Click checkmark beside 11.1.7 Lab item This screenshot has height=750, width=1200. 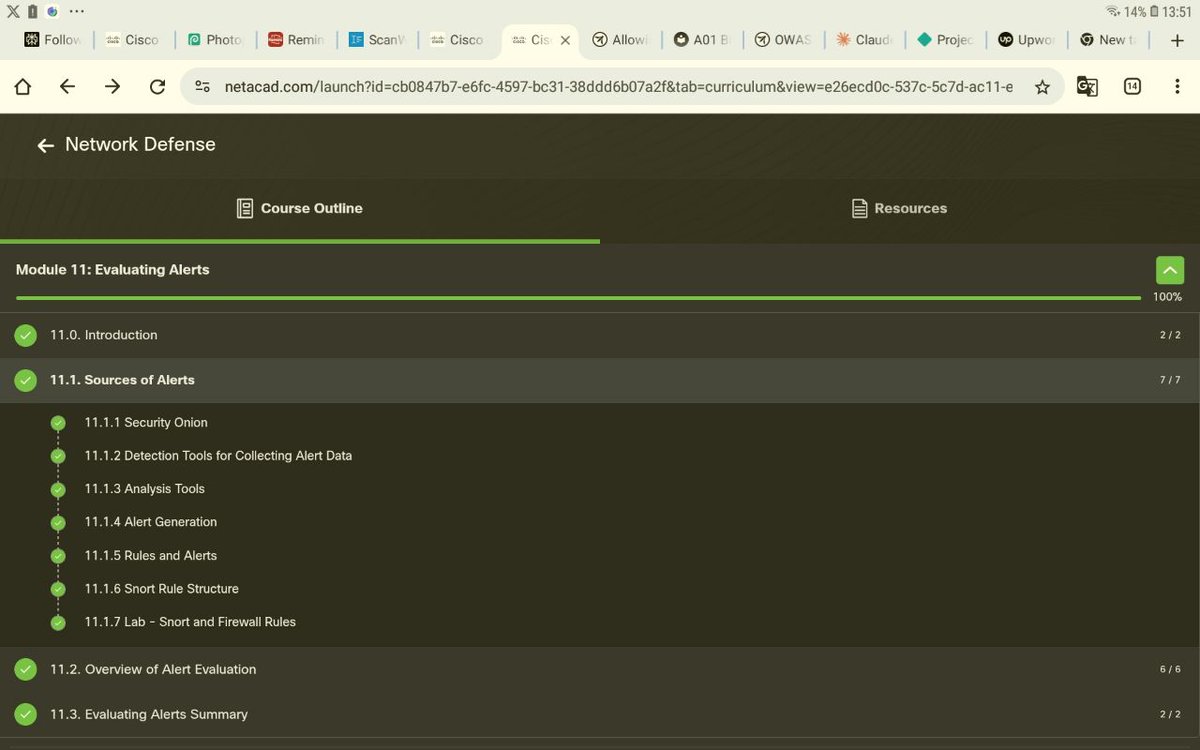[x=58, y=622]
